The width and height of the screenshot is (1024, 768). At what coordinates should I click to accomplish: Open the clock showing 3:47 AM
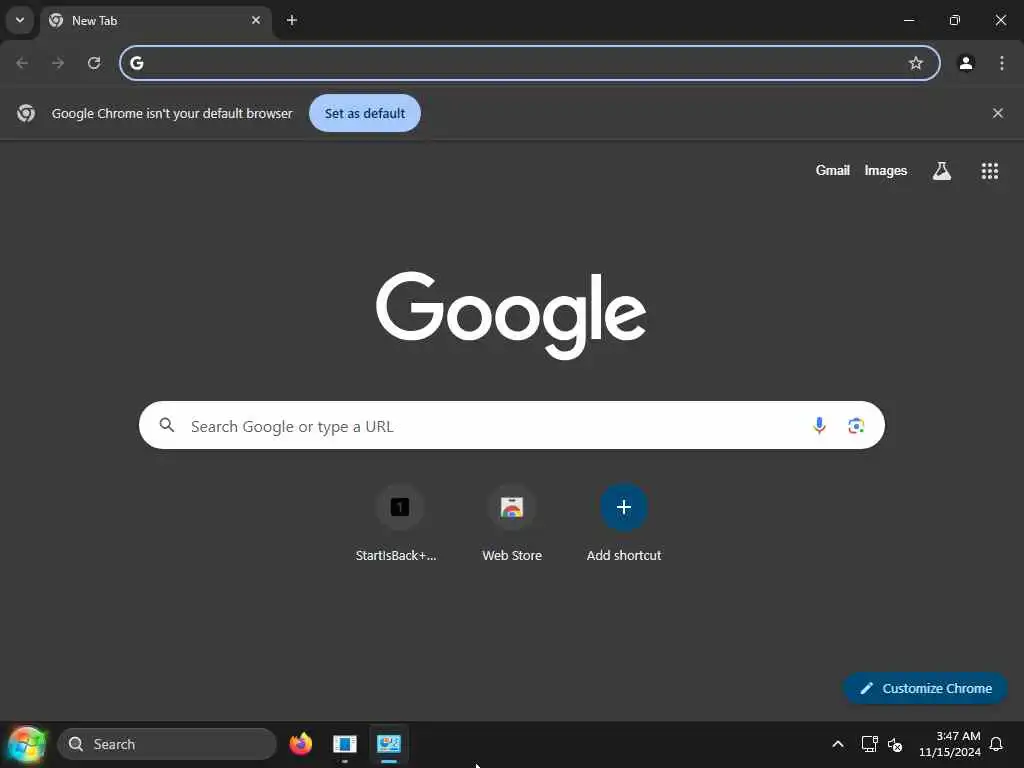point(950,744)
